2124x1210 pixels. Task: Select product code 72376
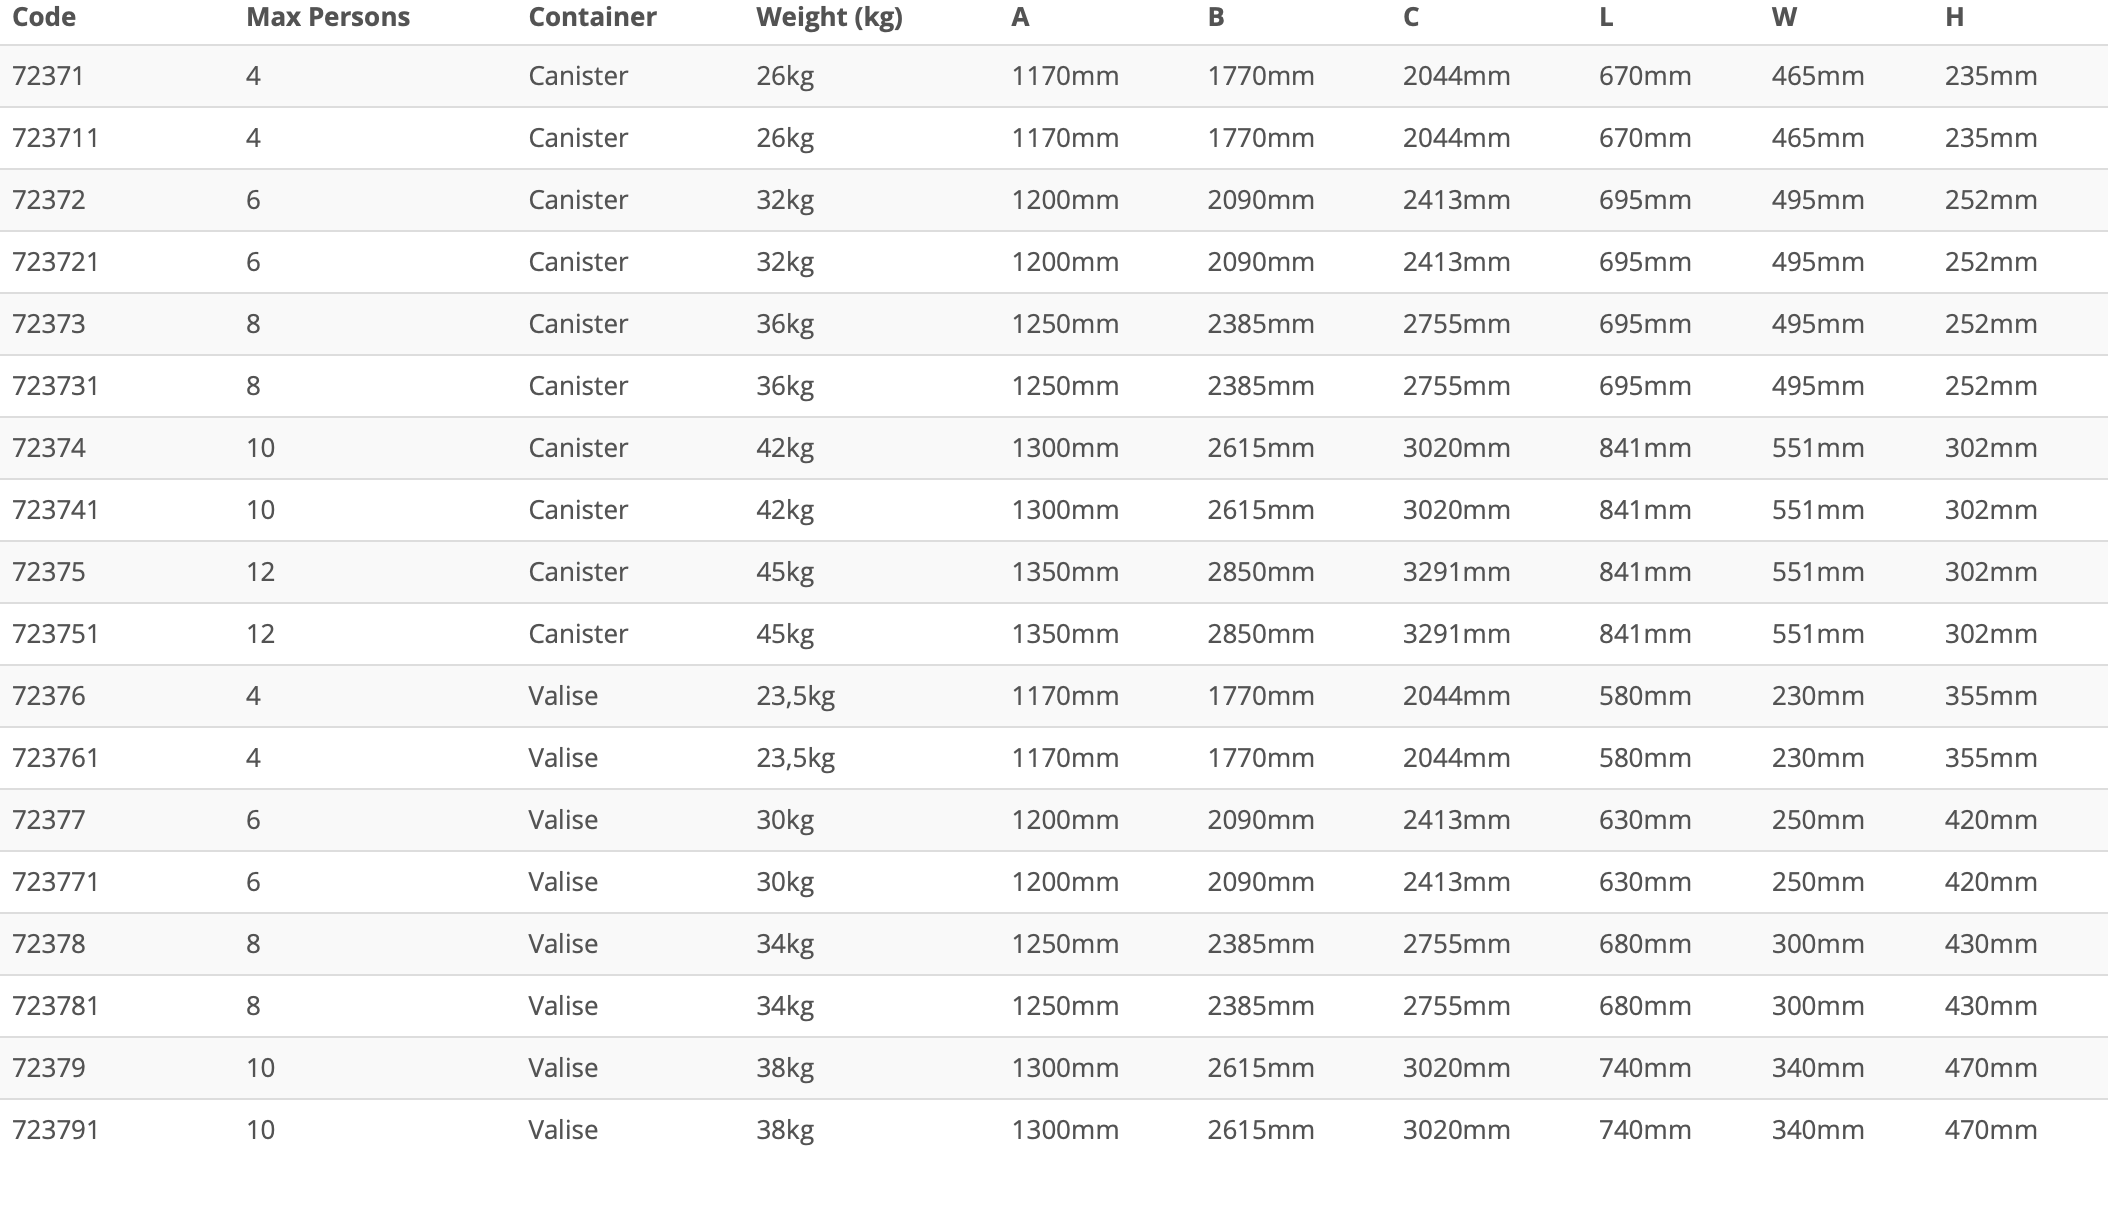[49, 696]
